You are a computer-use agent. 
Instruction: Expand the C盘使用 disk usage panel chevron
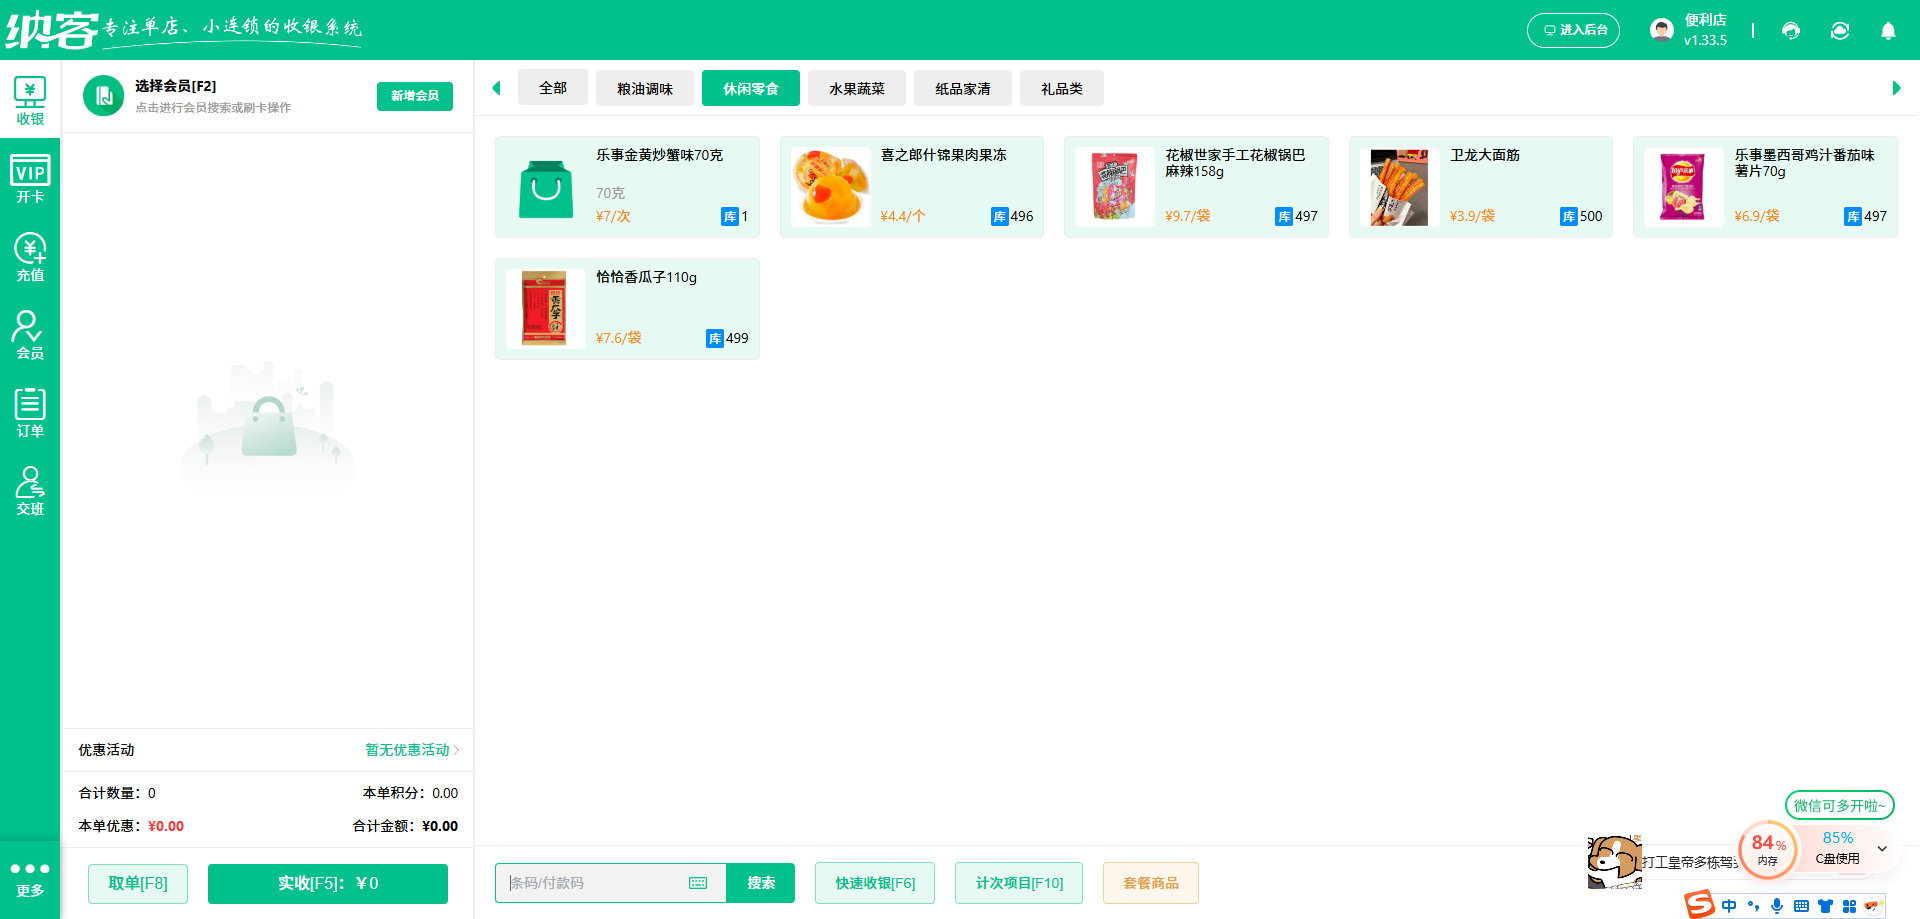pos(1883,850)
